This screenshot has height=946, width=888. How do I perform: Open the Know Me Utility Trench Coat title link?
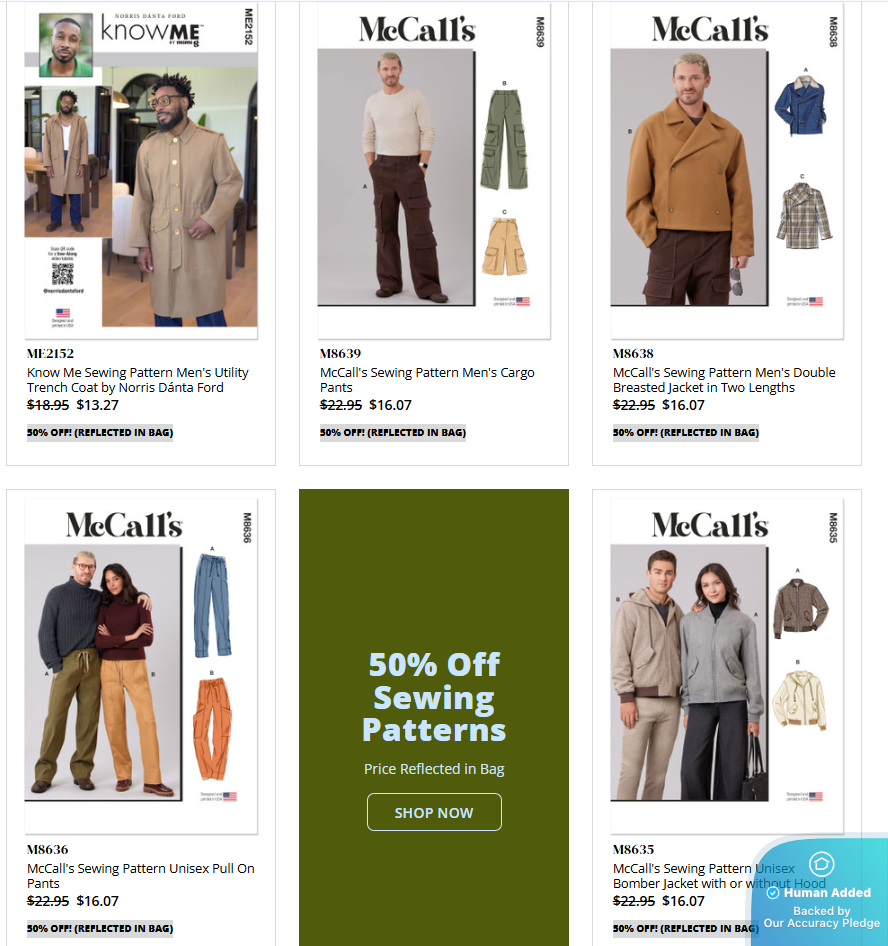[x=138, y=380]
